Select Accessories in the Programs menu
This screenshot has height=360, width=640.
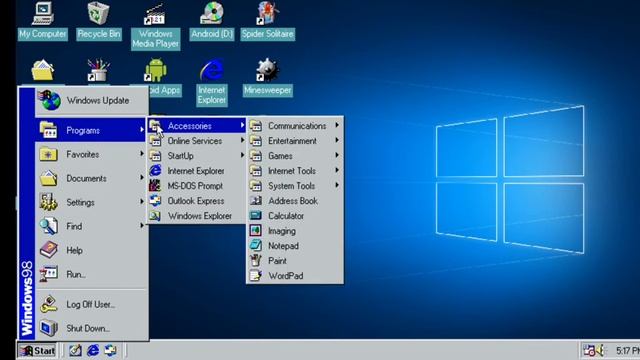pos(197,126)
